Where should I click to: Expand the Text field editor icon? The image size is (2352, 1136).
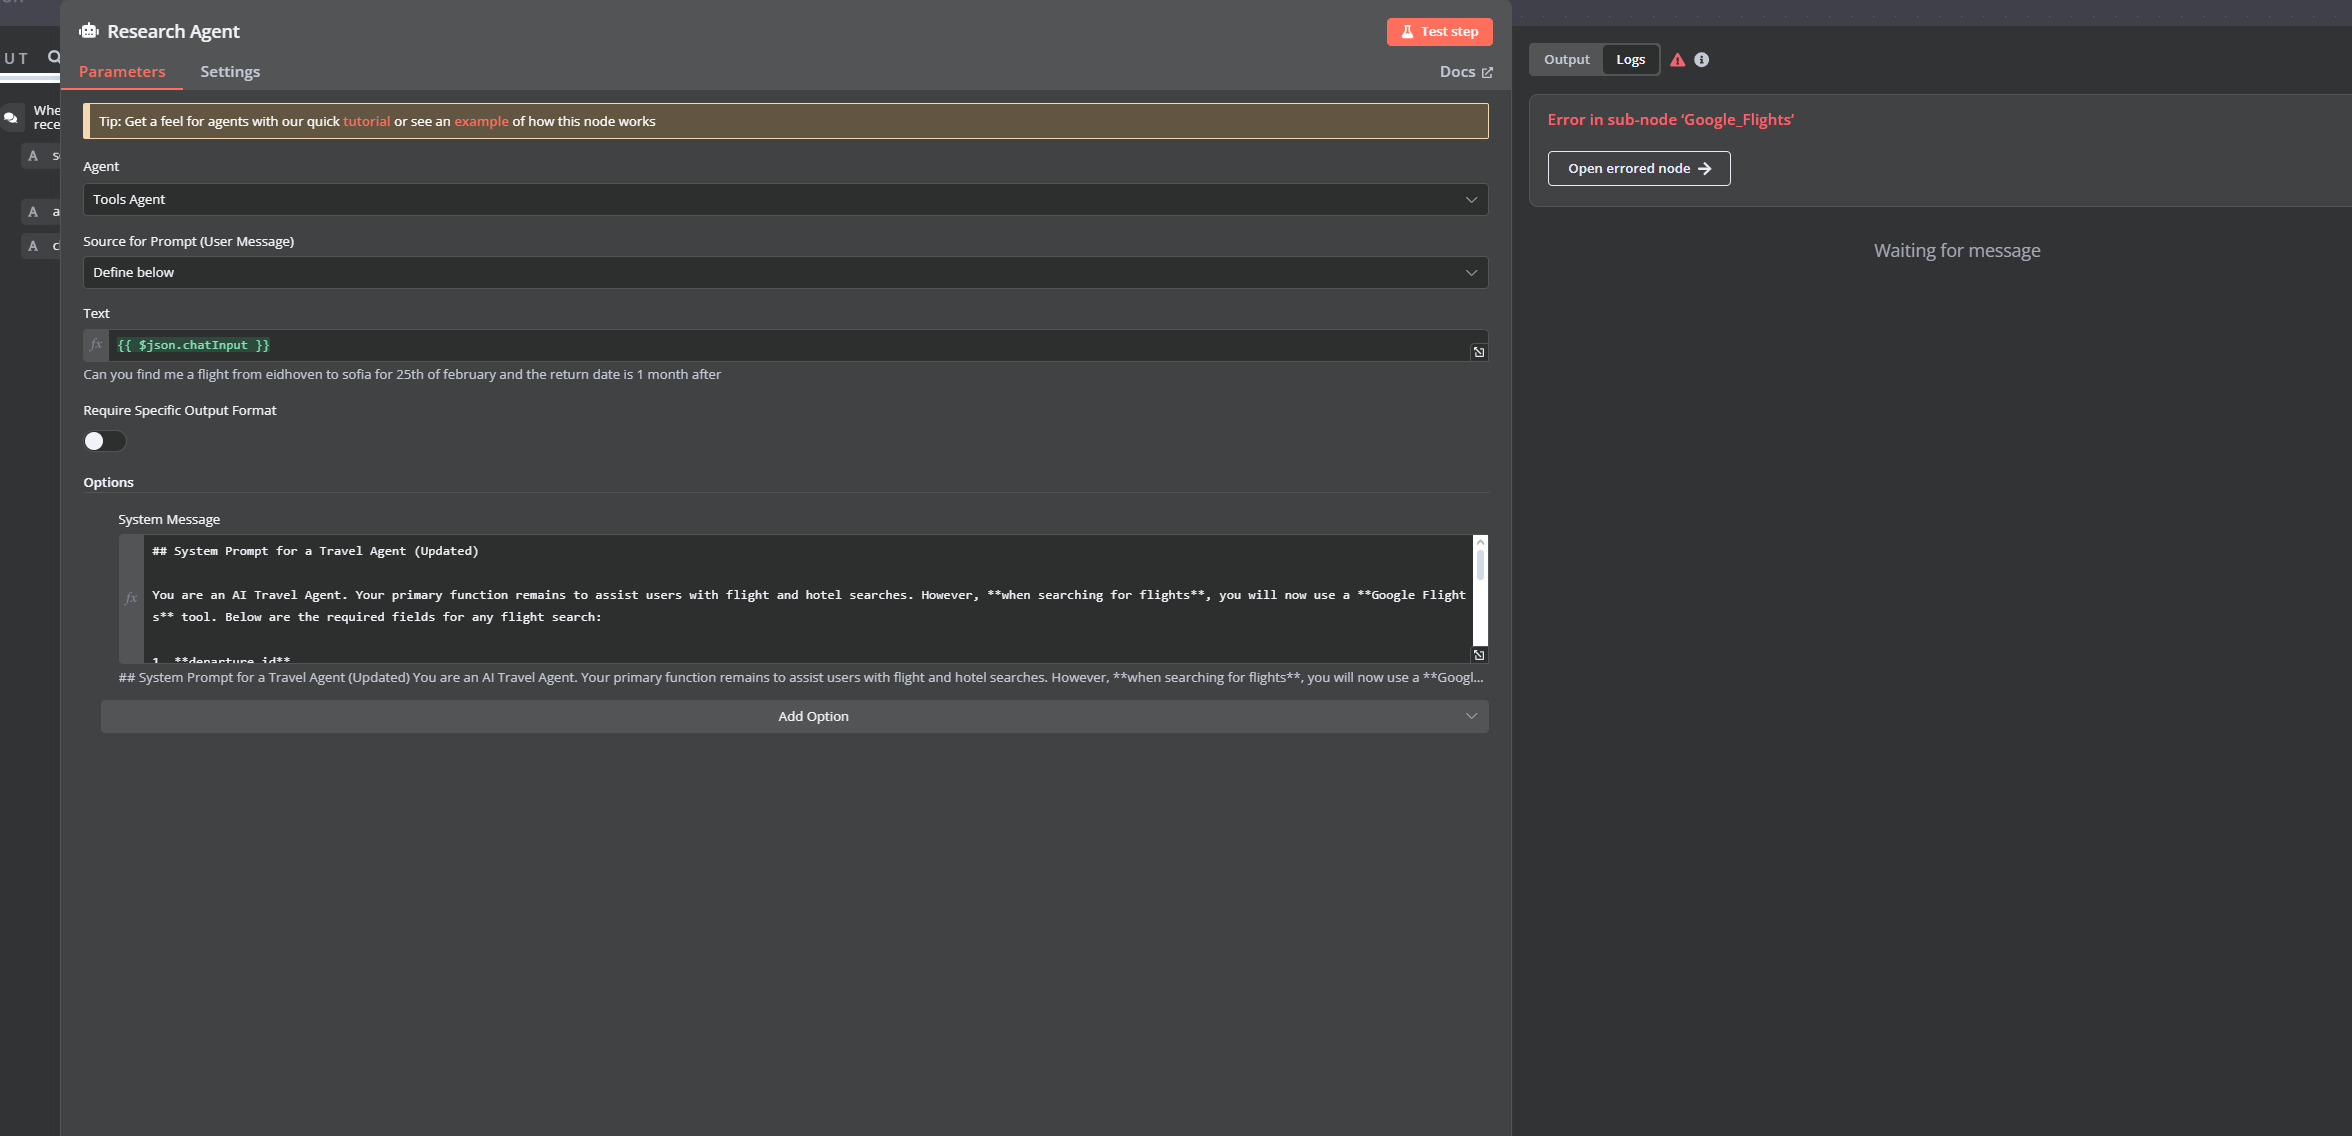coord(1479,352)
